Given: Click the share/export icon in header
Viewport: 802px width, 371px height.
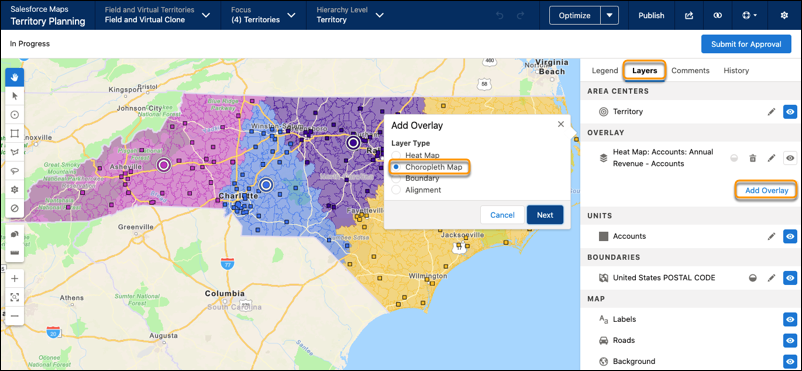Looking at the screenshot, I should pos(688,15).
